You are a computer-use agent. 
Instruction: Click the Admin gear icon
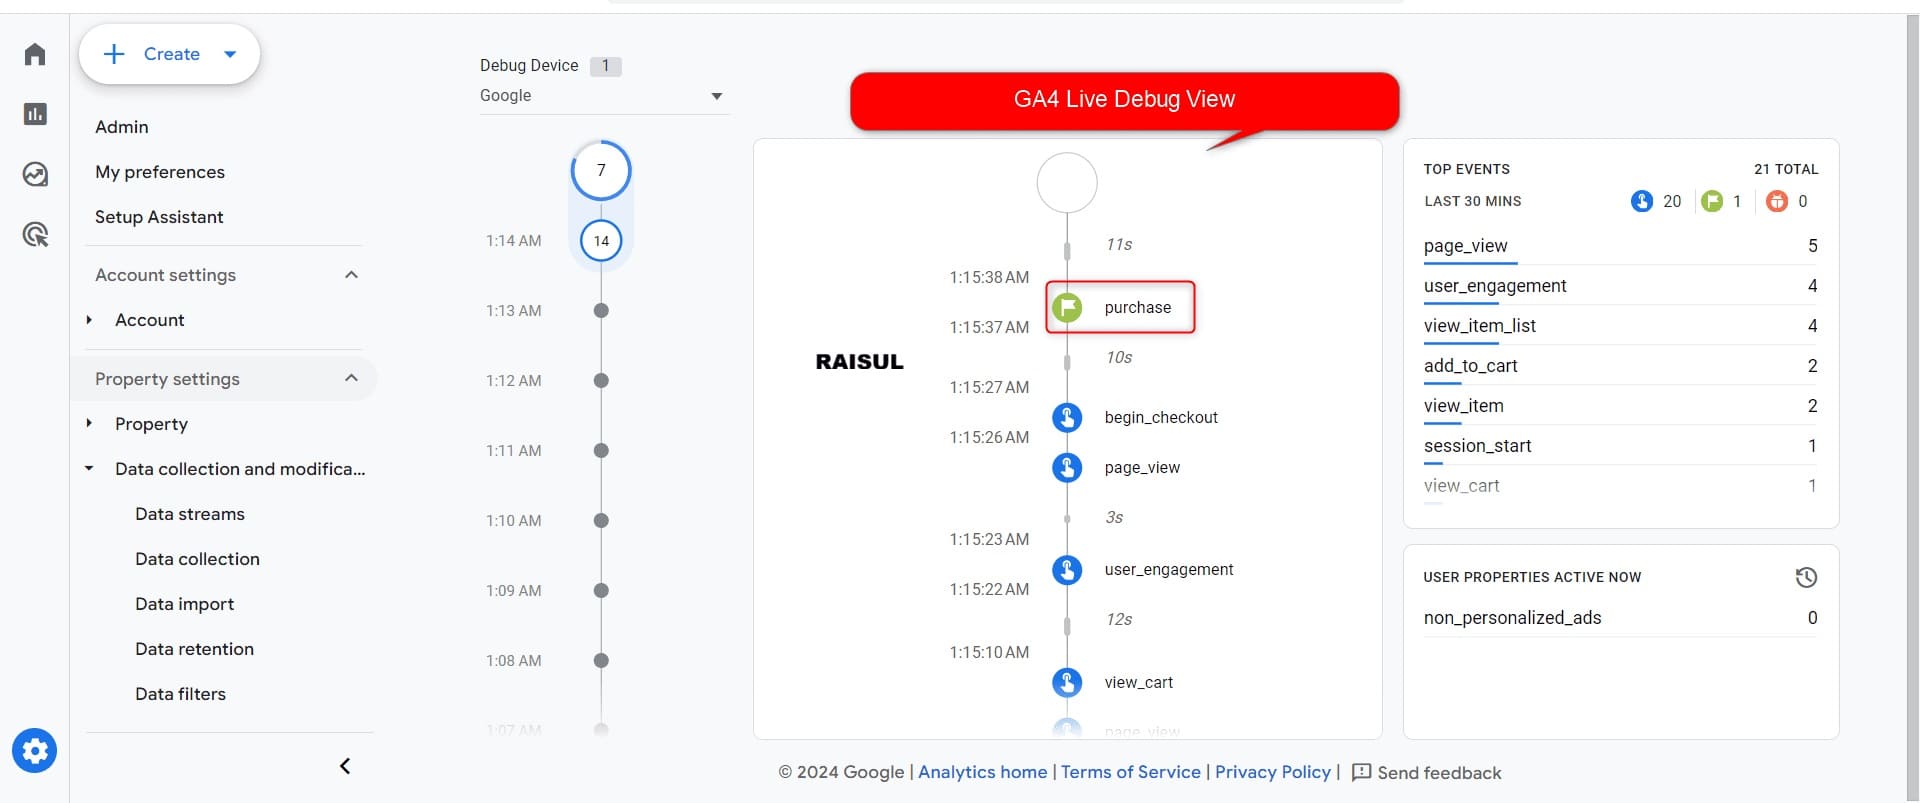click(35, 751)
